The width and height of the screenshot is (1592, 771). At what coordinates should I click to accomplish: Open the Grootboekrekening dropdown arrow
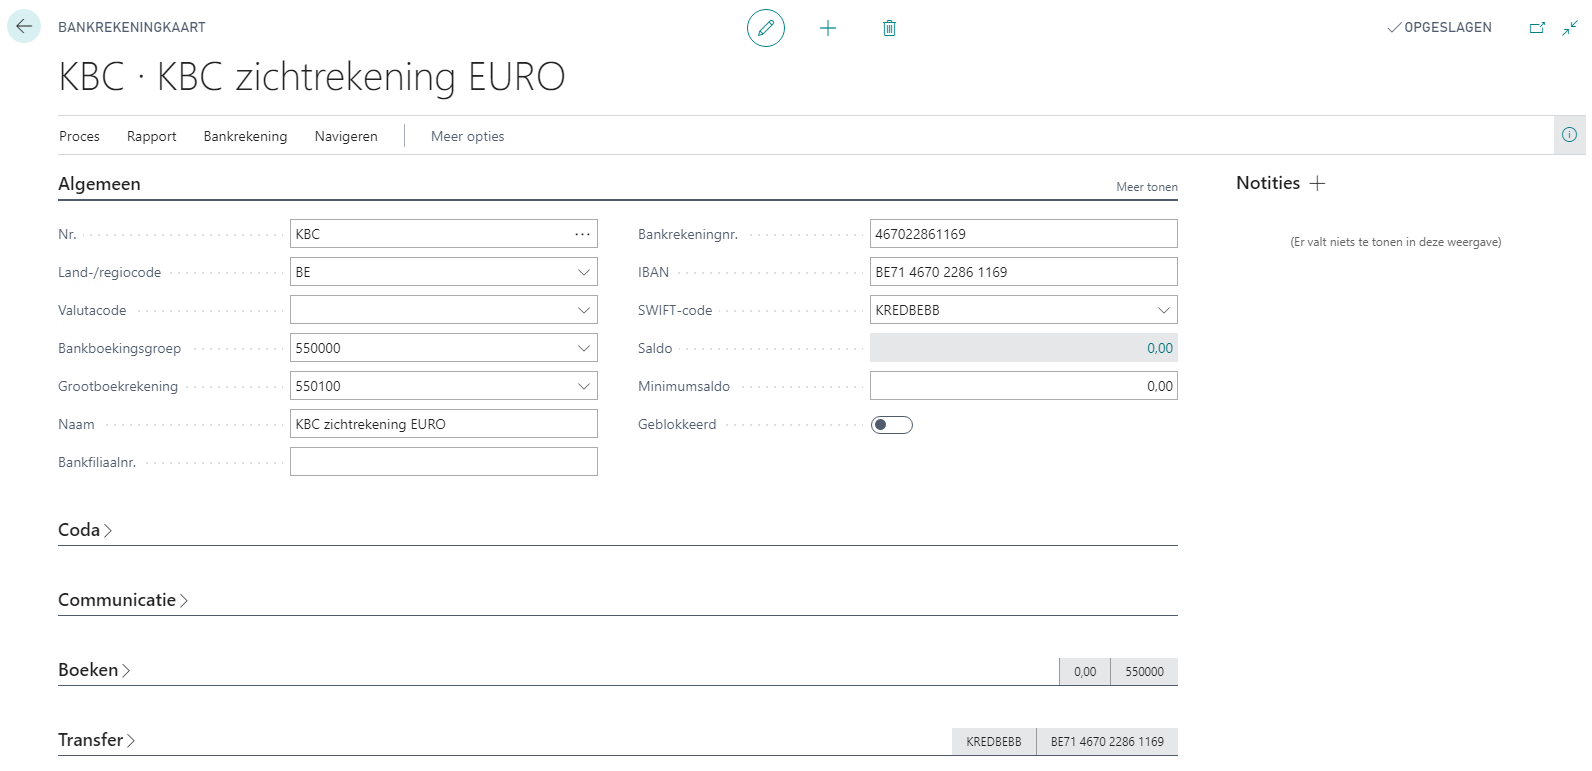tap(584, 386)
